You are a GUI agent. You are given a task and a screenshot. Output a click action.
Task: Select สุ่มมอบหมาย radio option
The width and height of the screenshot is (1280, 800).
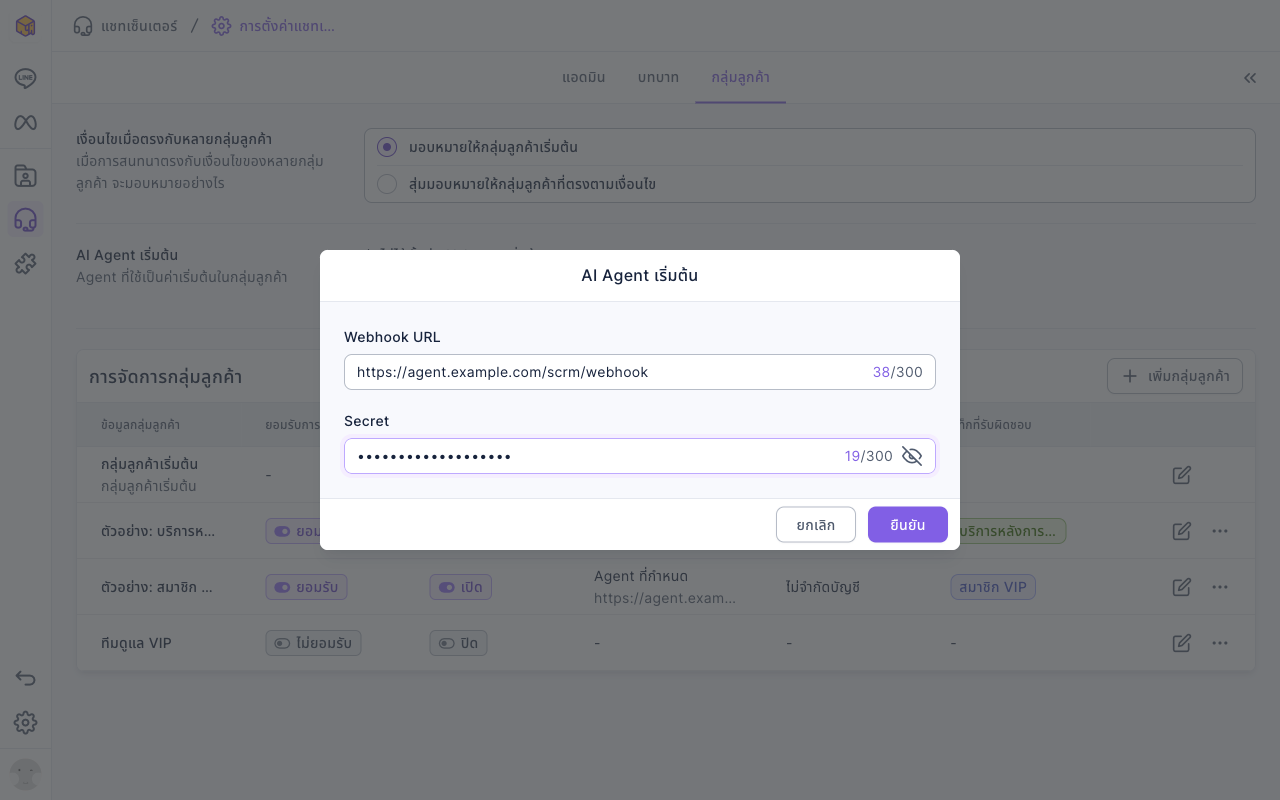tap(387, 184)
